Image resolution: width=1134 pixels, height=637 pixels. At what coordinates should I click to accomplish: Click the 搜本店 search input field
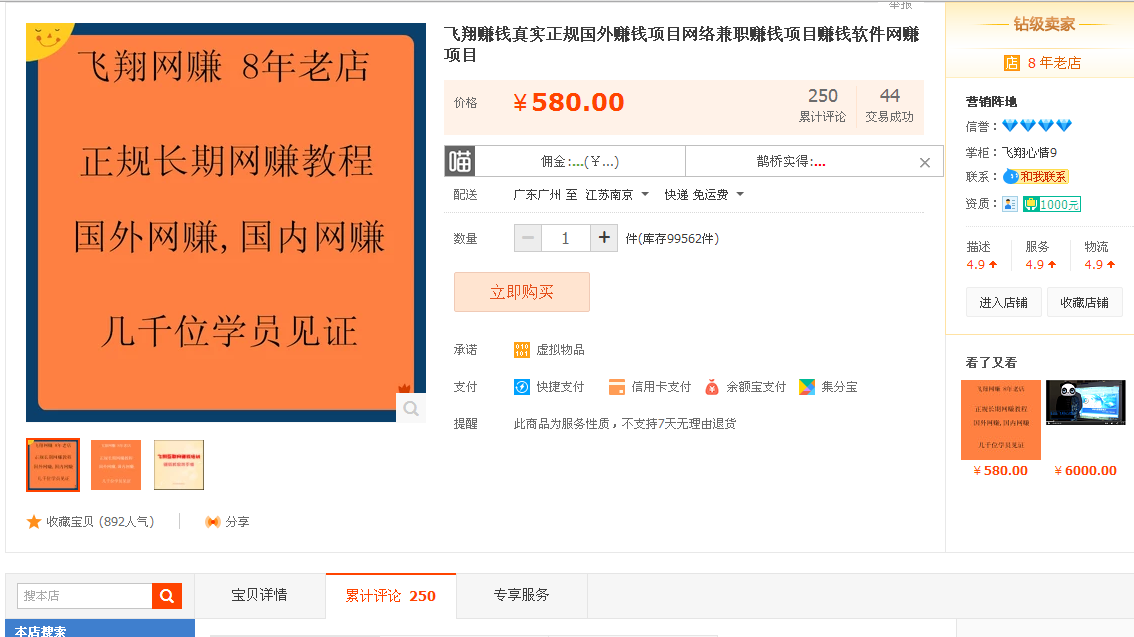[x=85, y=596]
